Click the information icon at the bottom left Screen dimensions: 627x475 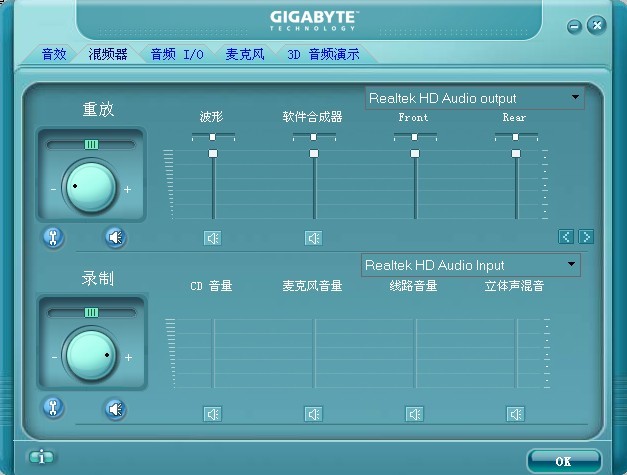tap(41, 457)
